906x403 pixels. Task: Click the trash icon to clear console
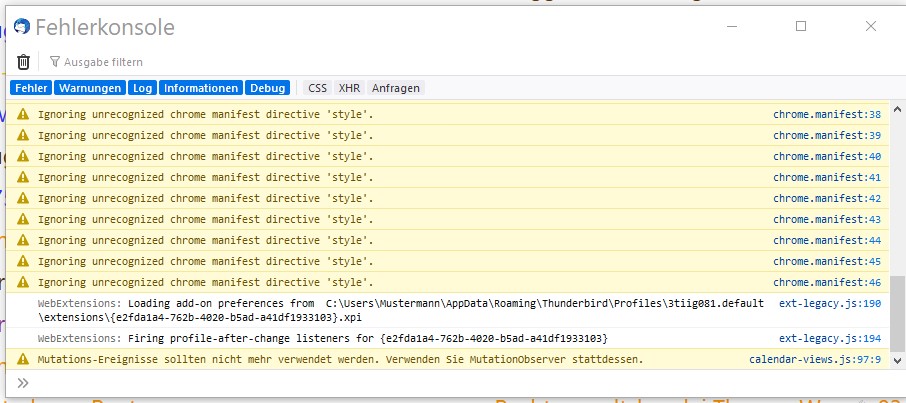click(x=23, y=62)
